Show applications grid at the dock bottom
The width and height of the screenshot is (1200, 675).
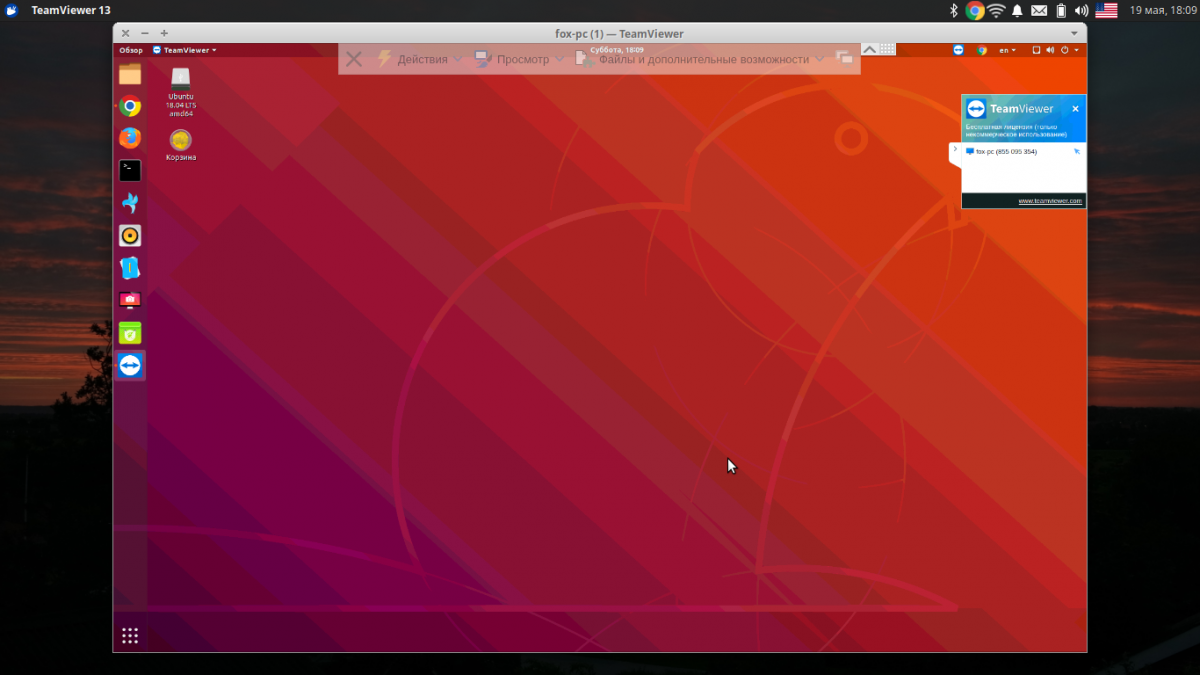click(130, 635)
